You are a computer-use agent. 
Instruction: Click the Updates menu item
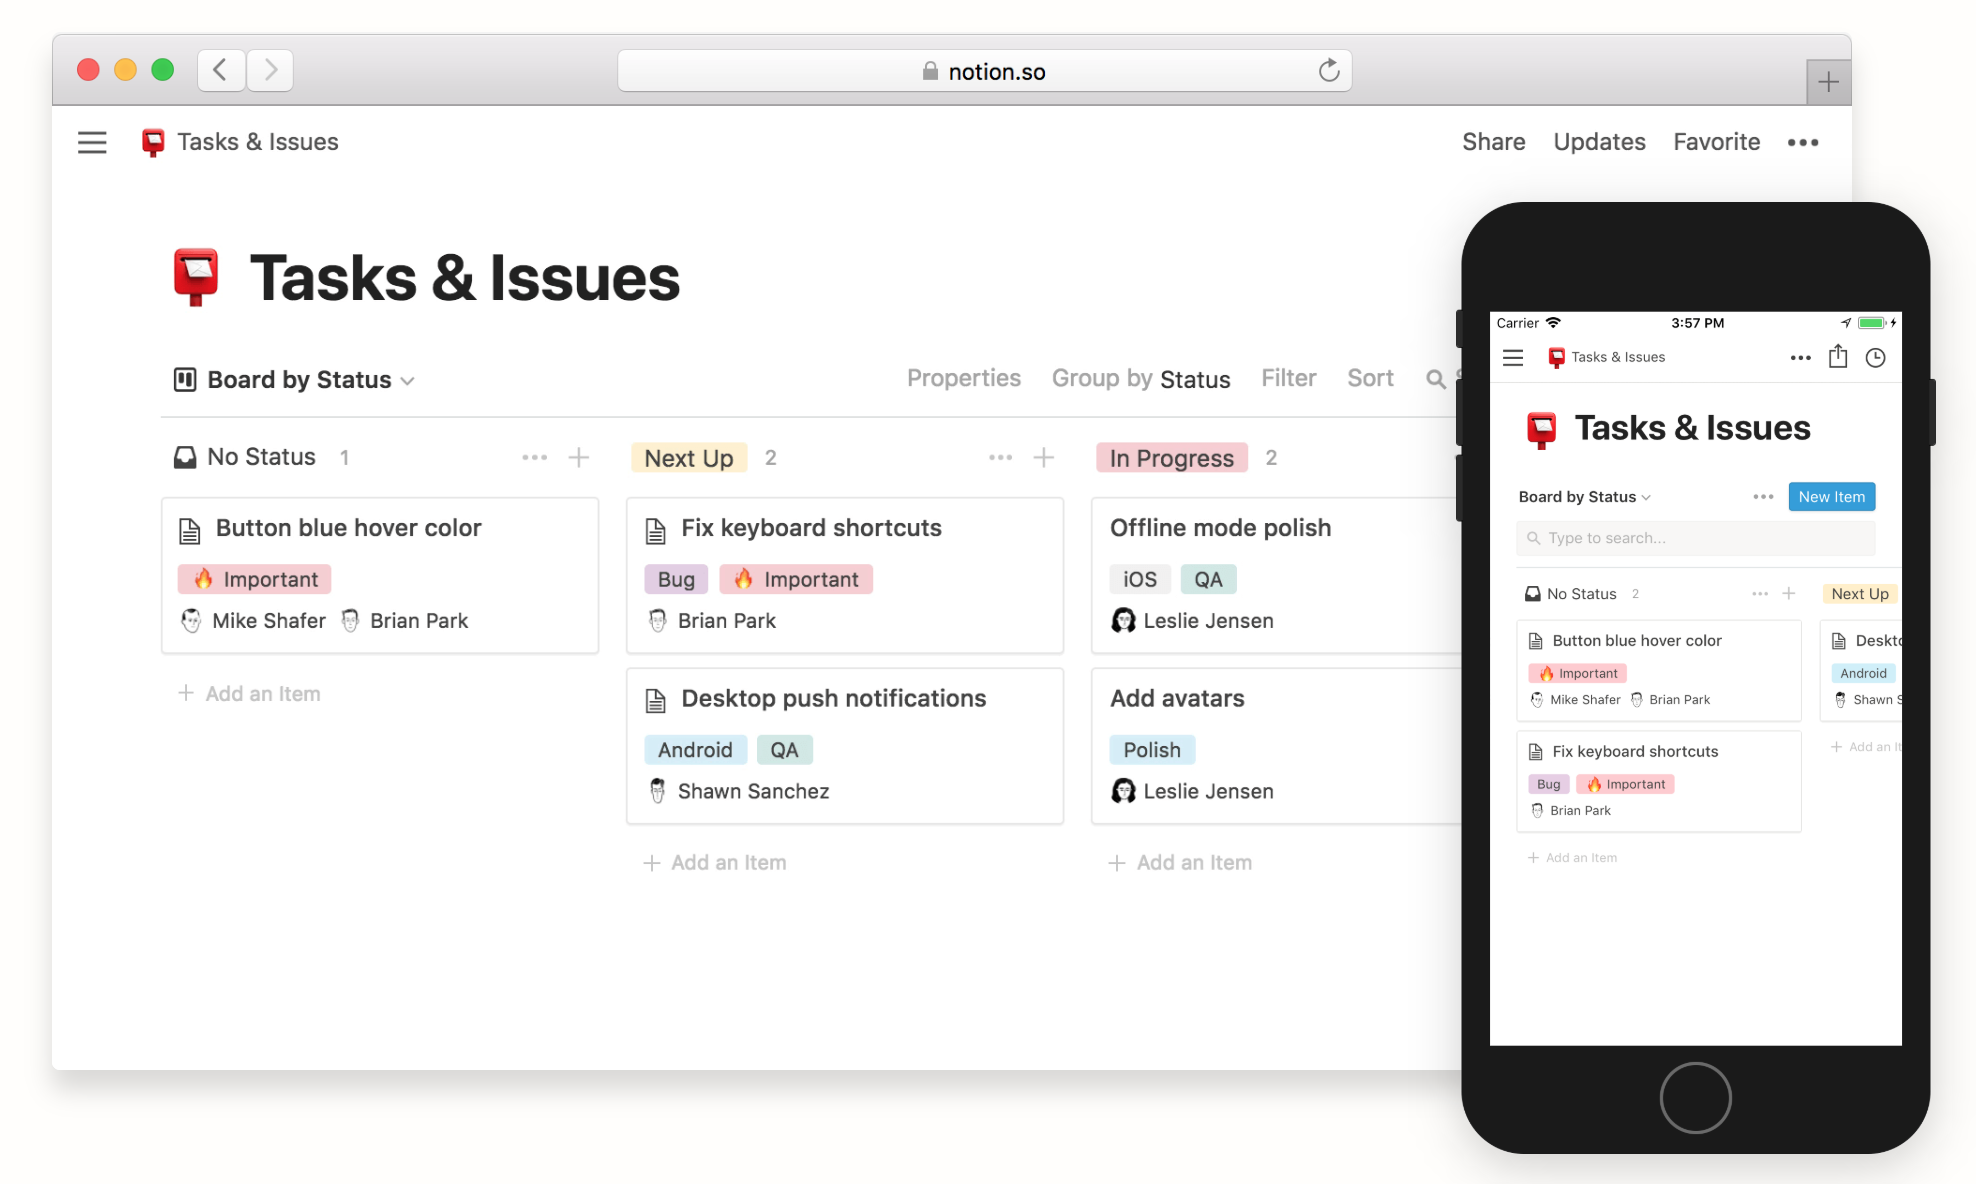coord(1600,141)
